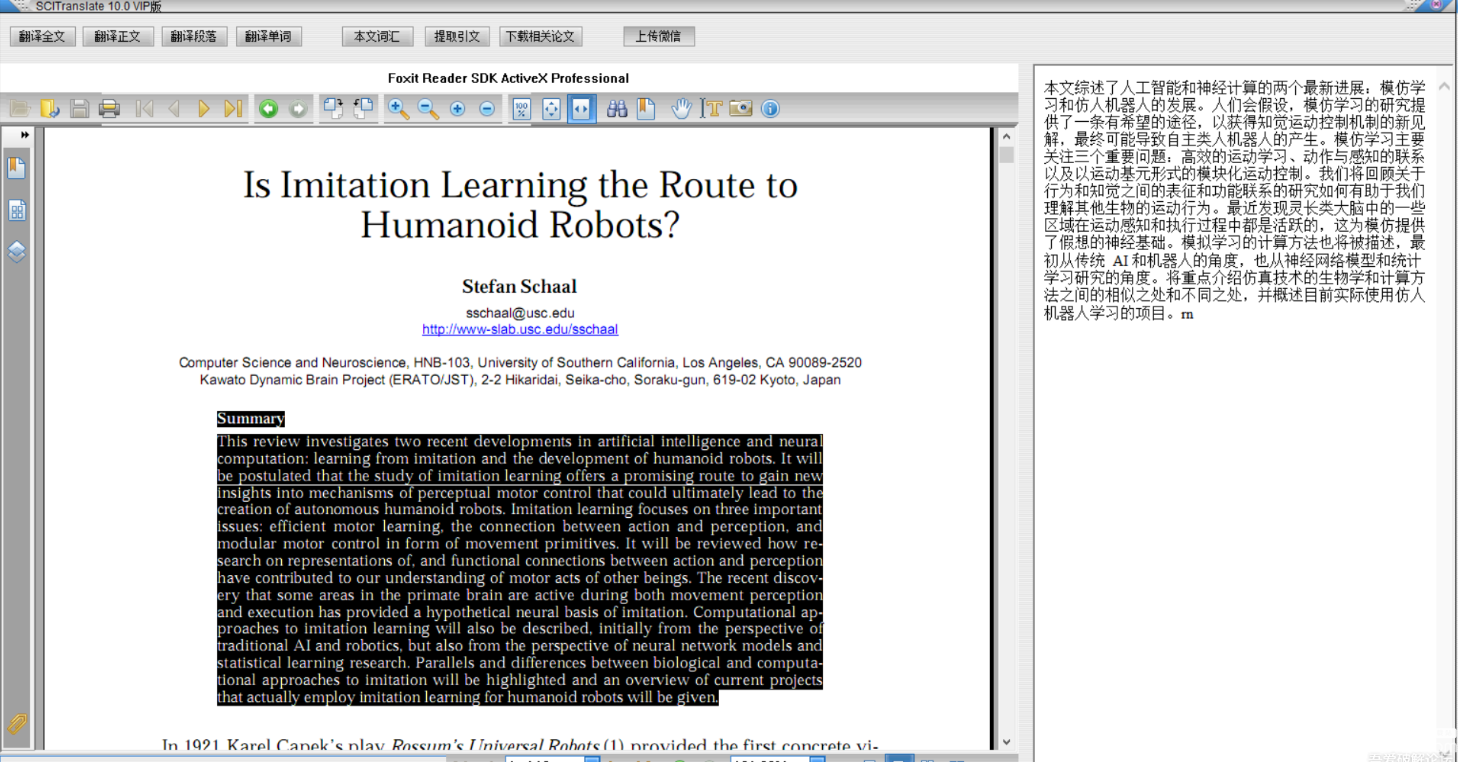Image resolution: width=1458 pixels, height=762 pixels.
Task: Go to the previous page
Action: [174, 109]
